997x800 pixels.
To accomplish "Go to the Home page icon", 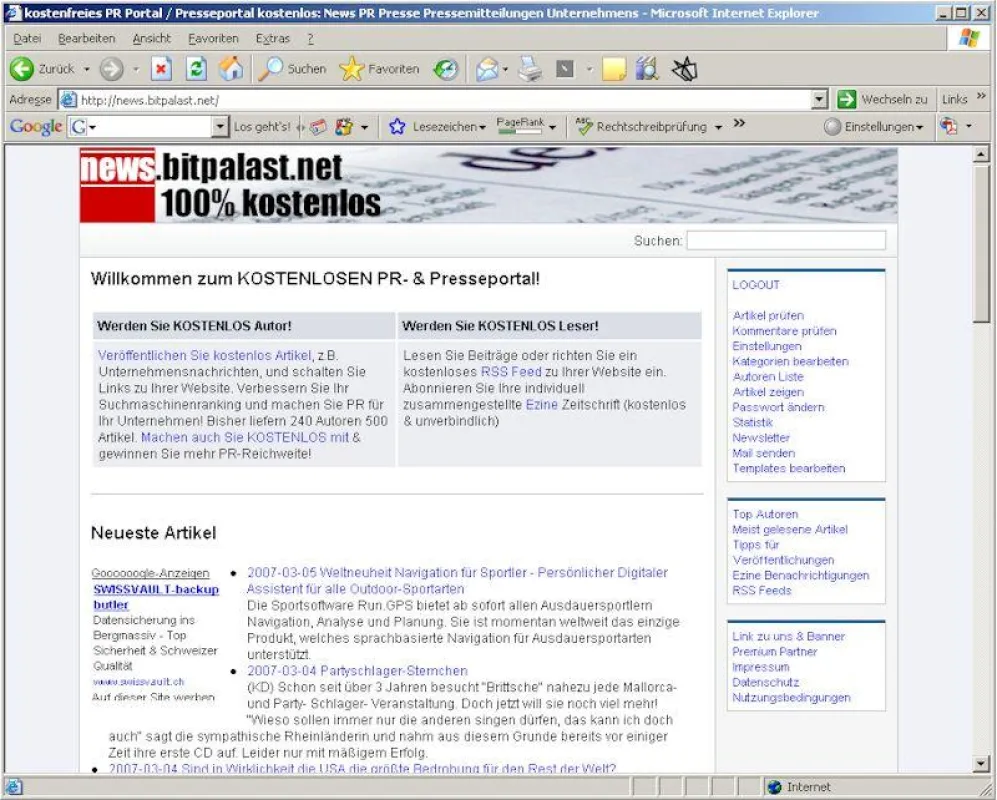I will 231,69.
